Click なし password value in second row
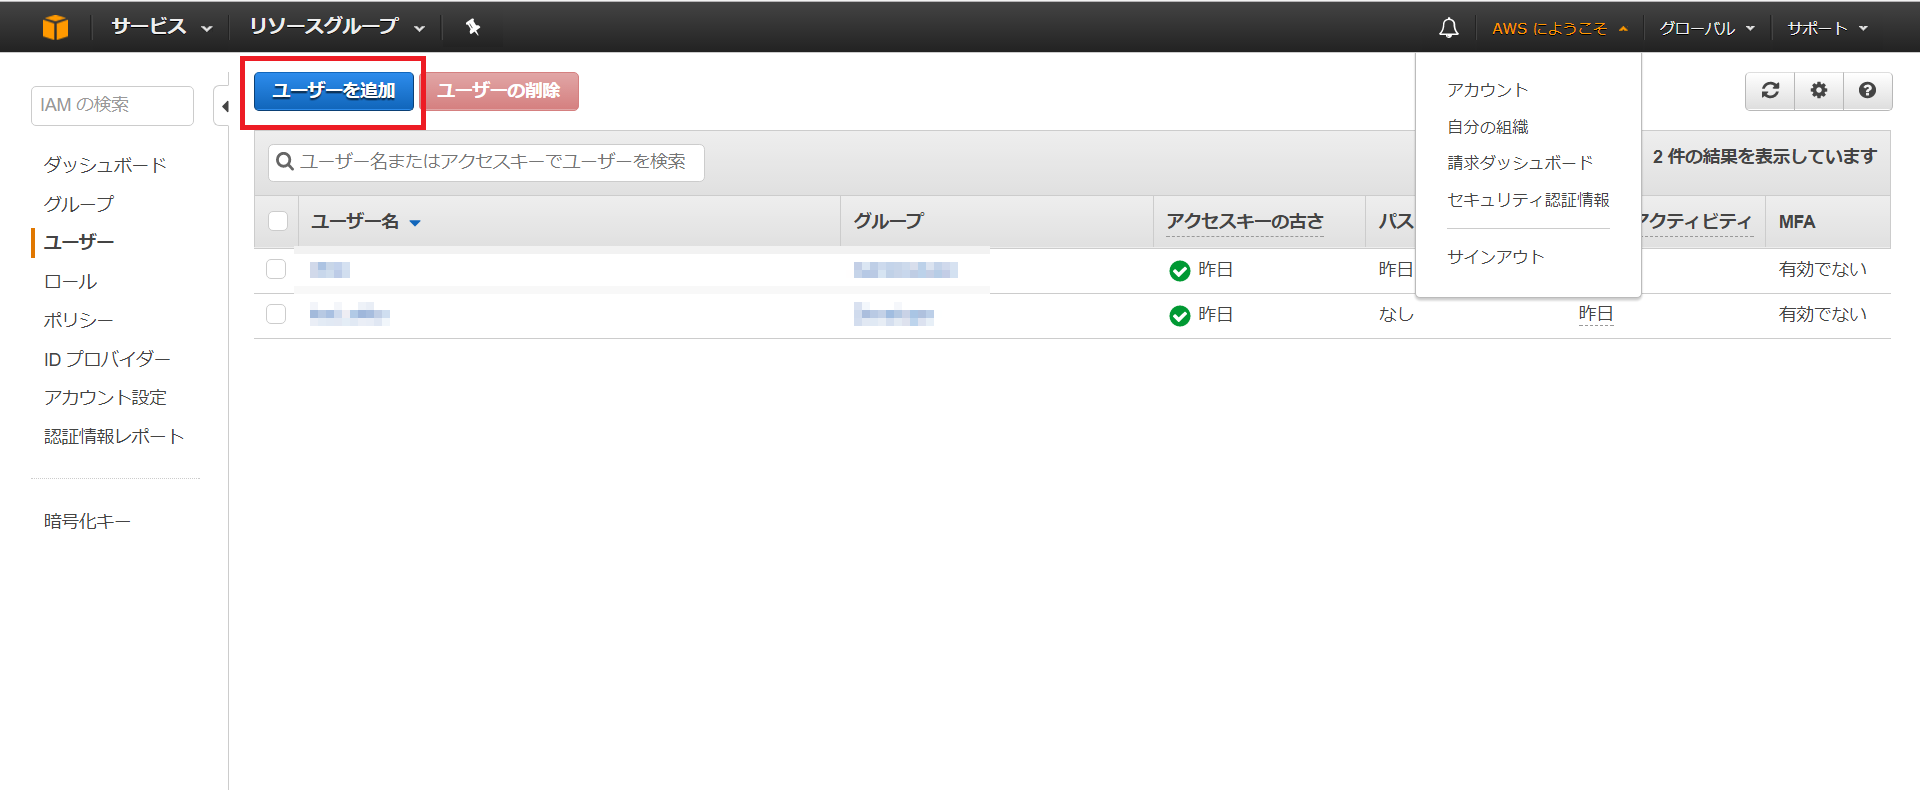The image size is (1920, 790). coord(1396,314)
